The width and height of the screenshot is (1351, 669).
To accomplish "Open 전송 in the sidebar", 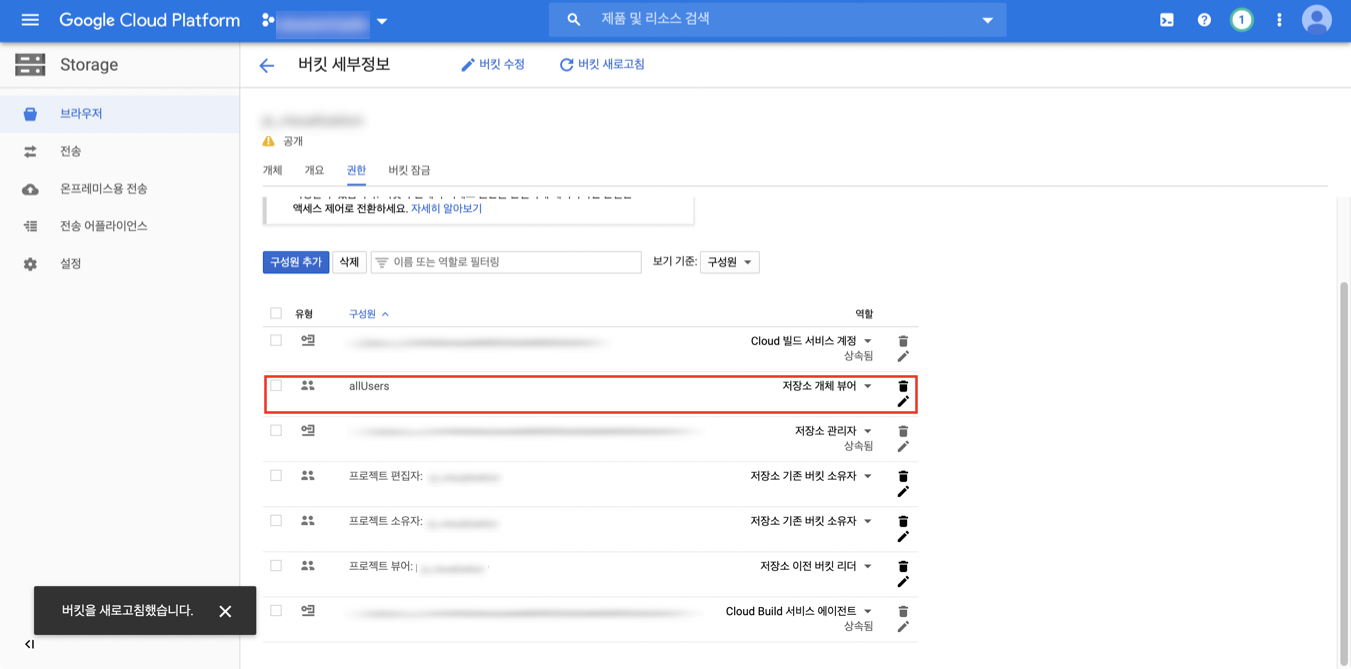I will click(120, 152).
